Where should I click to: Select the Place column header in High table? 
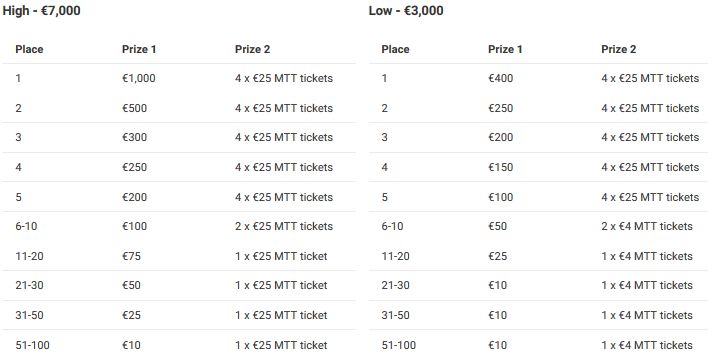coord(29,49)
